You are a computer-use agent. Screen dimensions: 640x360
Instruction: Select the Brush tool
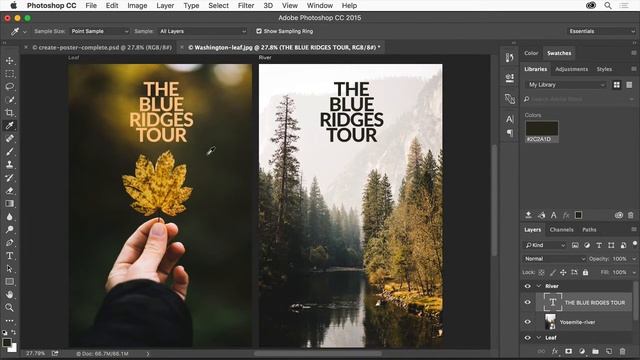[9, 151]
